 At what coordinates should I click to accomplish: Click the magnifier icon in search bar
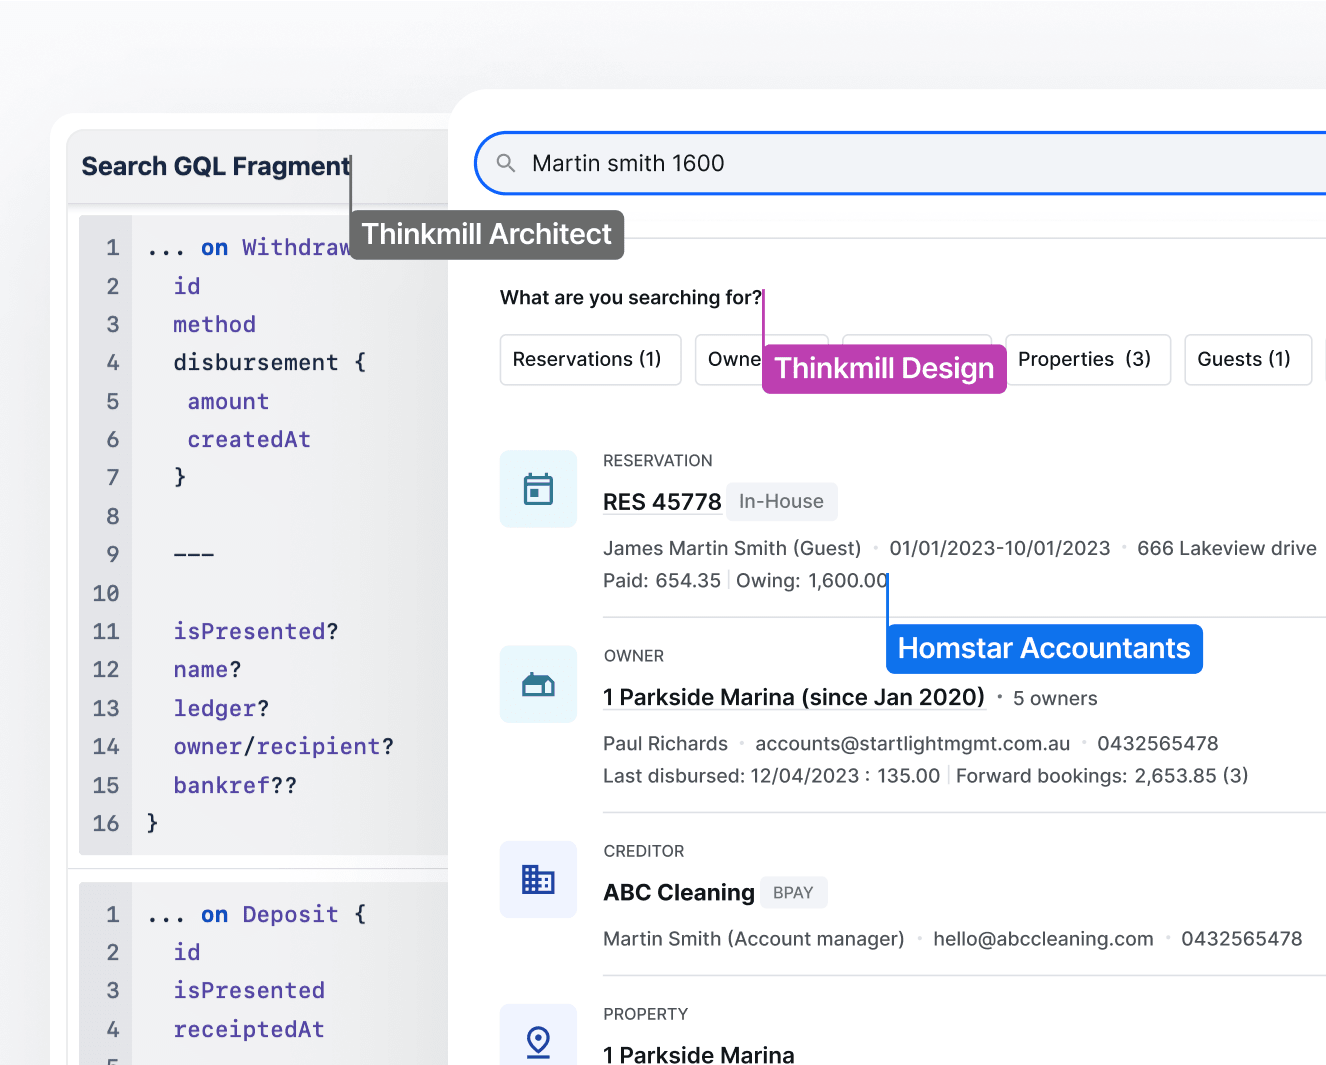[x=506, y=163]
